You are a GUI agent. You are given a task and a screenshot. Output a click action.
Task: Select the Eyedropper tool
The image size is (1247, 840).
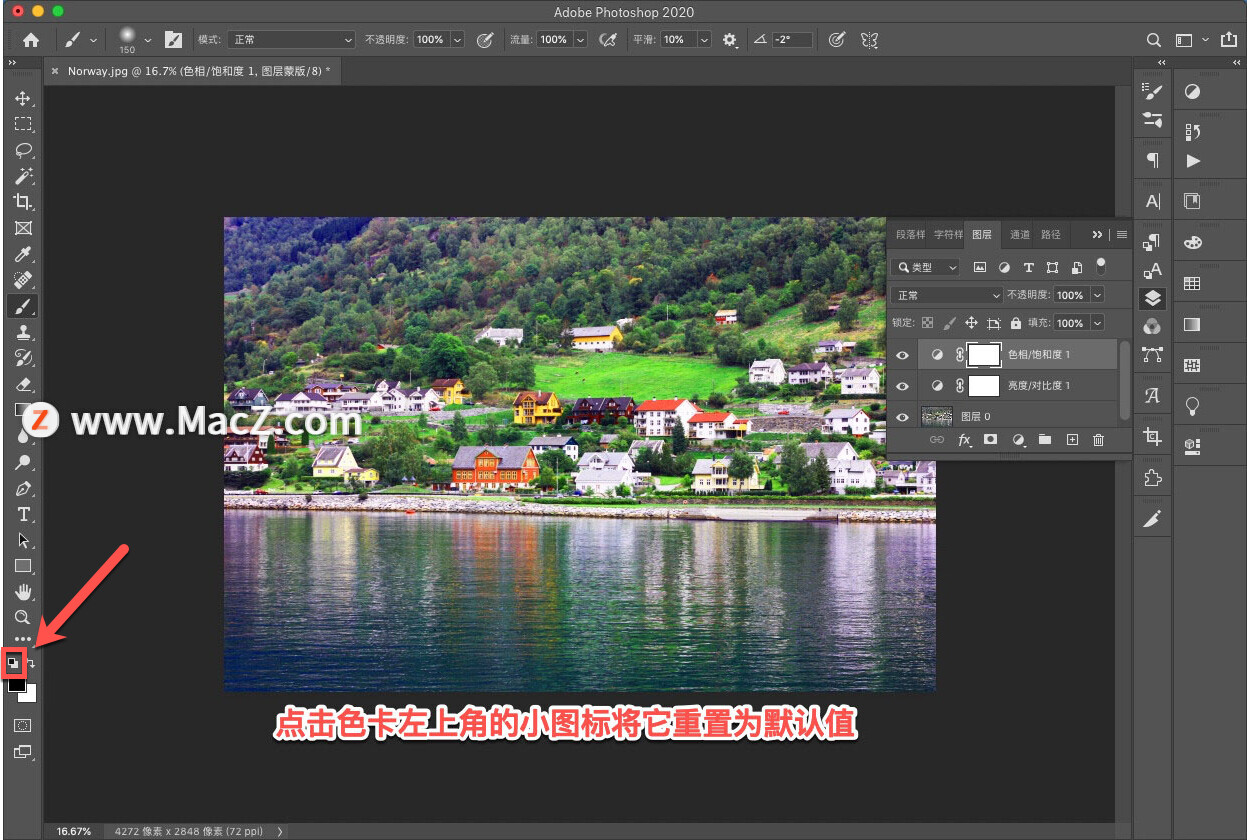click(22, 254)
